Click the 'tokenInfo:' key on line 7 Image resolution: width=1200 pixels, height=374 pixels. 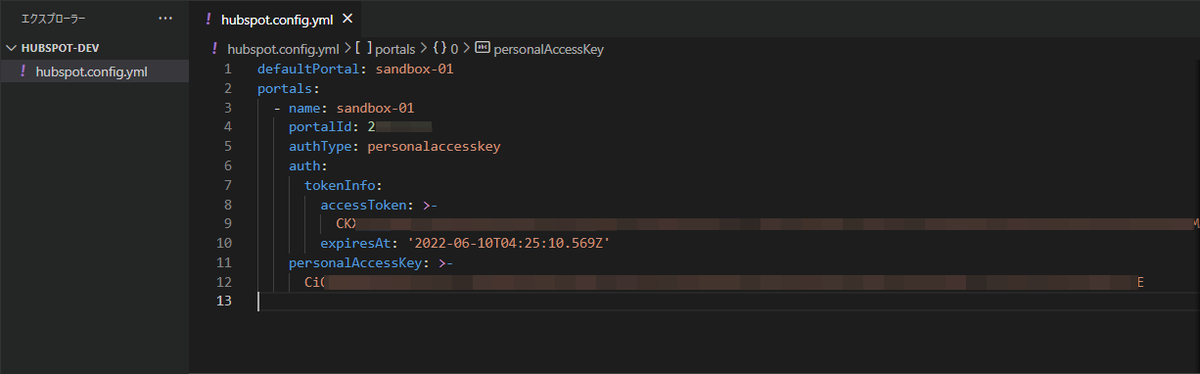(x=344, y=185)
